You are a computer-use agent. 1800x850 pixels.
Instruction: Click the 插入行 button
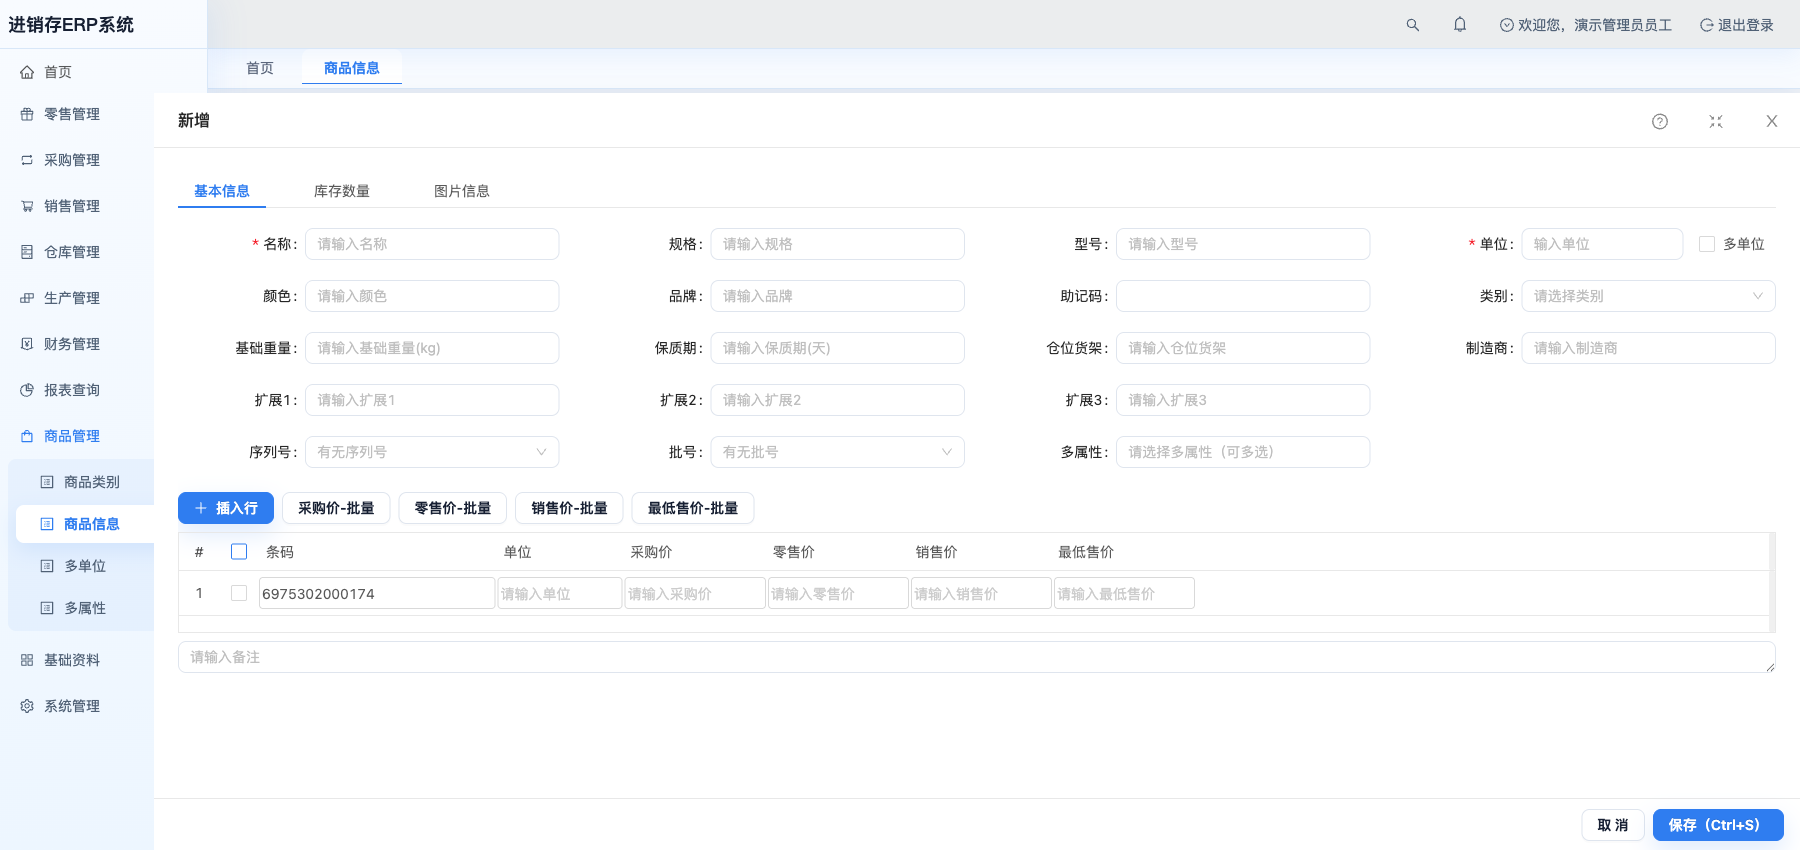pyautogui.click(x=226, y=508)
